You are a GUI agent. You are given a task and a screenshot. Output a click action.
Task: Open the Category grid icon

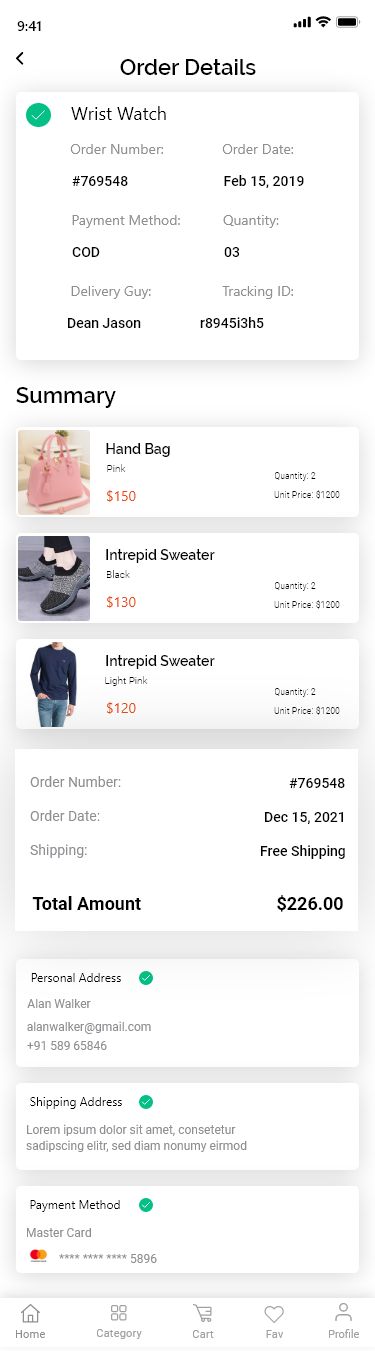click(x=119, y=1313)
